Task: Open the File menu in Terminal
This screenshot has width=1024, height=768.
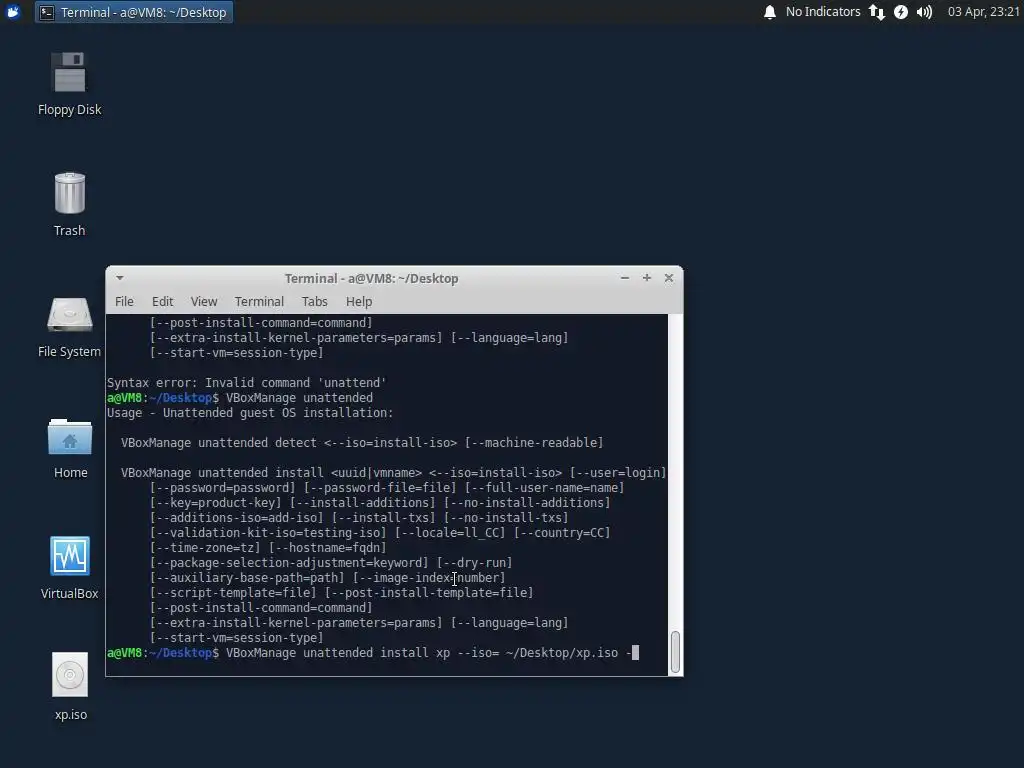Action: tap(124, 302)
